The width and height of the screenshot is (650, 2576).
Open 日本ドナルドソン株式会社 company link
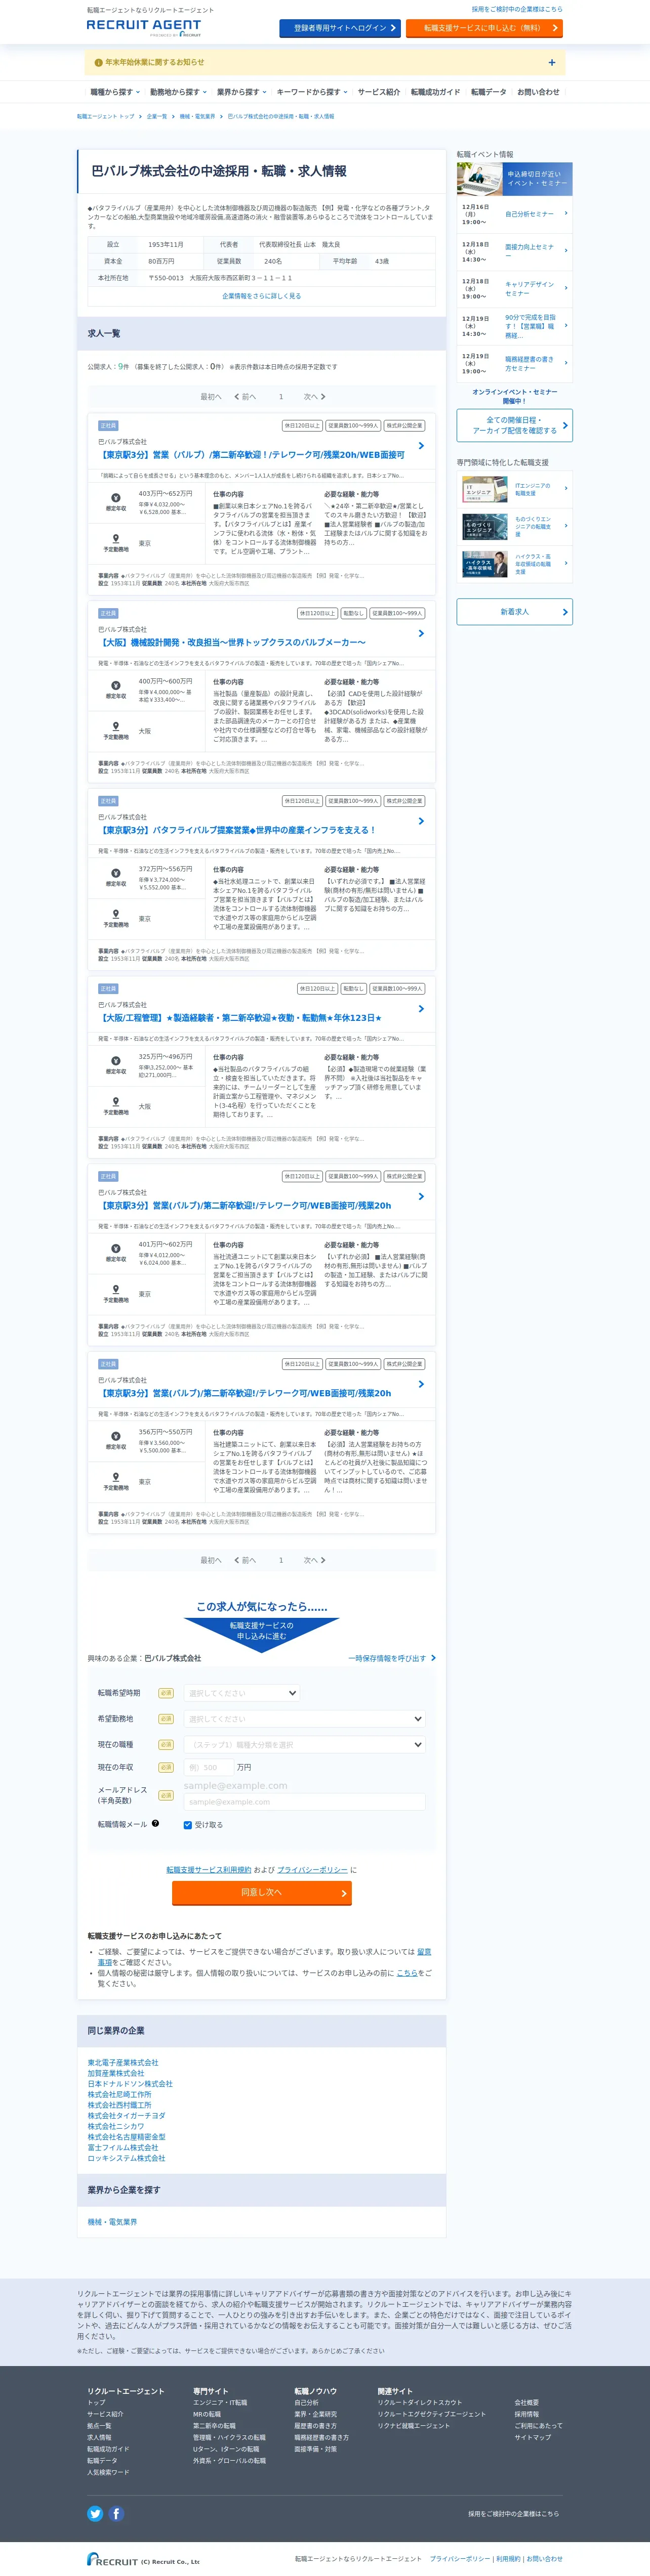130,2084
